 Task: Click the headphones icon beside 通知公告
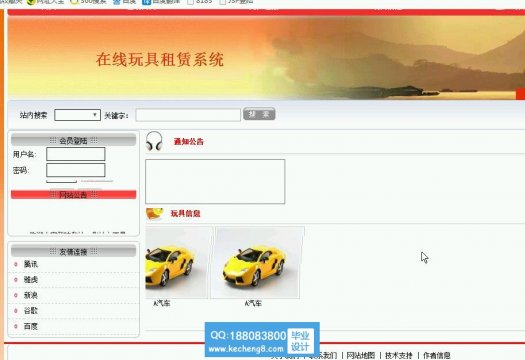tap(154, 141)
